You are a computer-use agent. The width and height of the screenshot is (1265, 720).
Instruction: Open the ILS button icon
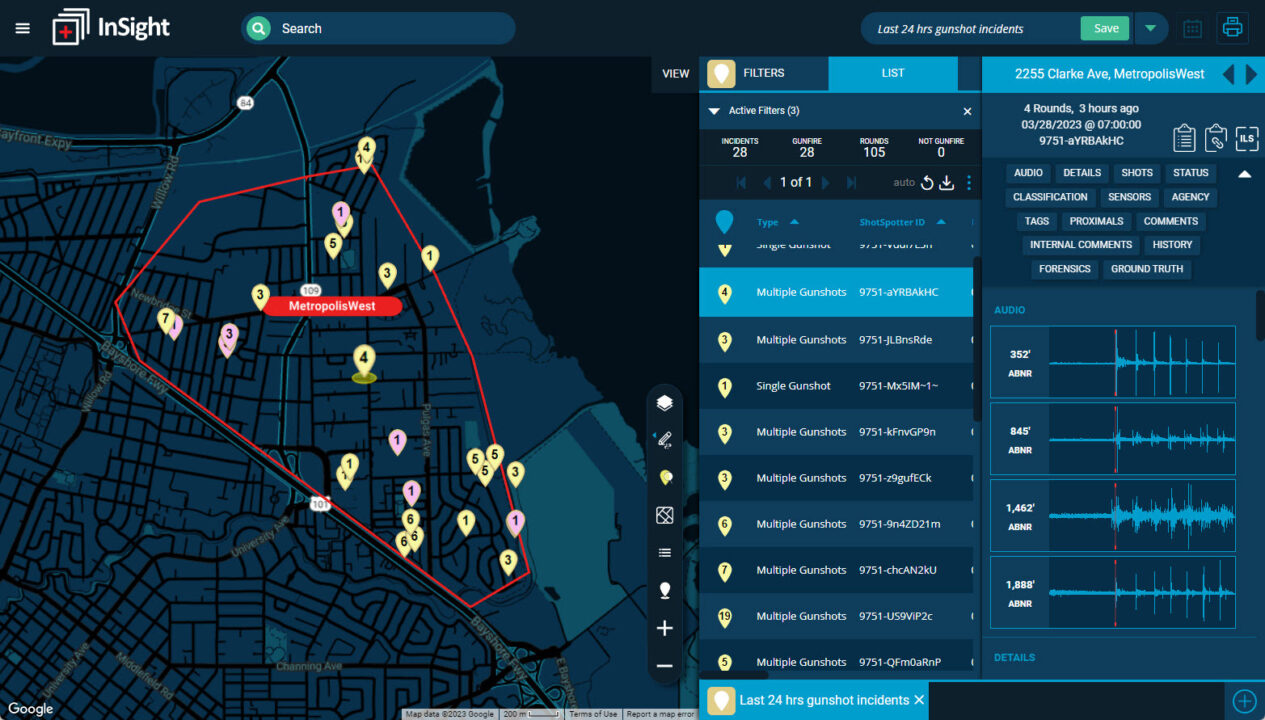pos(1247,138)
